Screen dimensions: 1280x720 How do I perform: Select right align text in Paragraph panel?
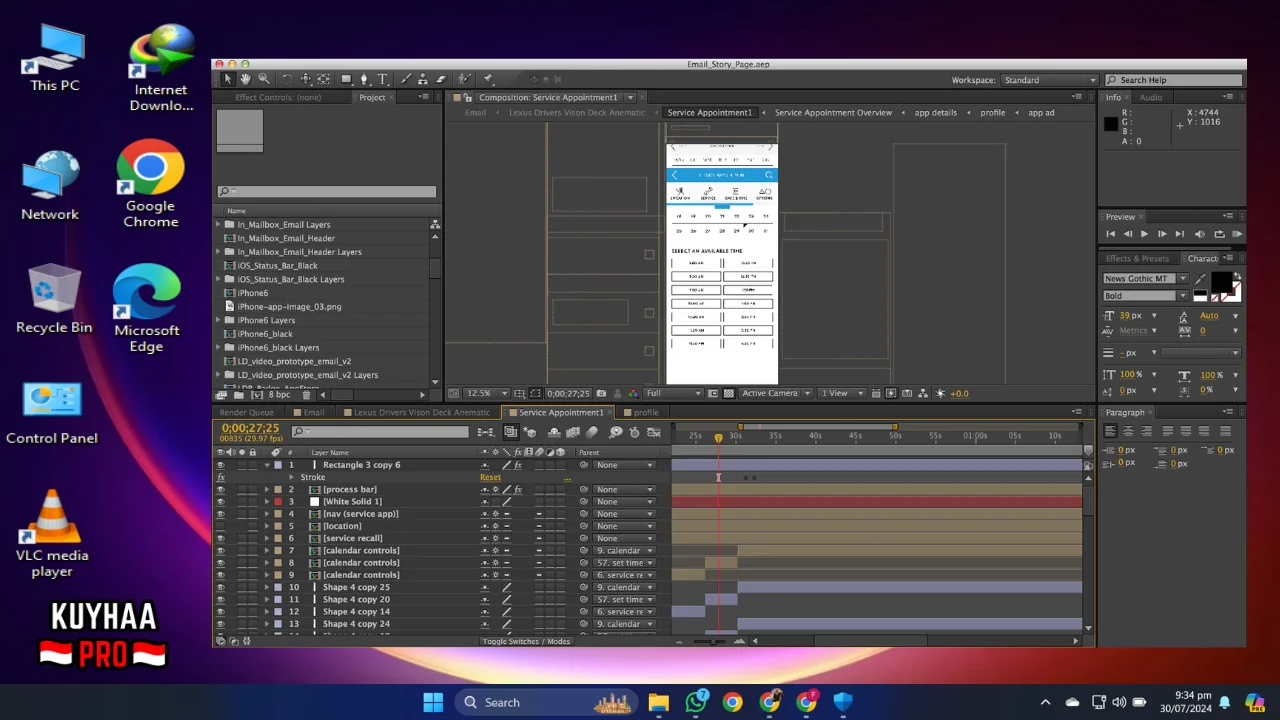(x=1146, y=431)
